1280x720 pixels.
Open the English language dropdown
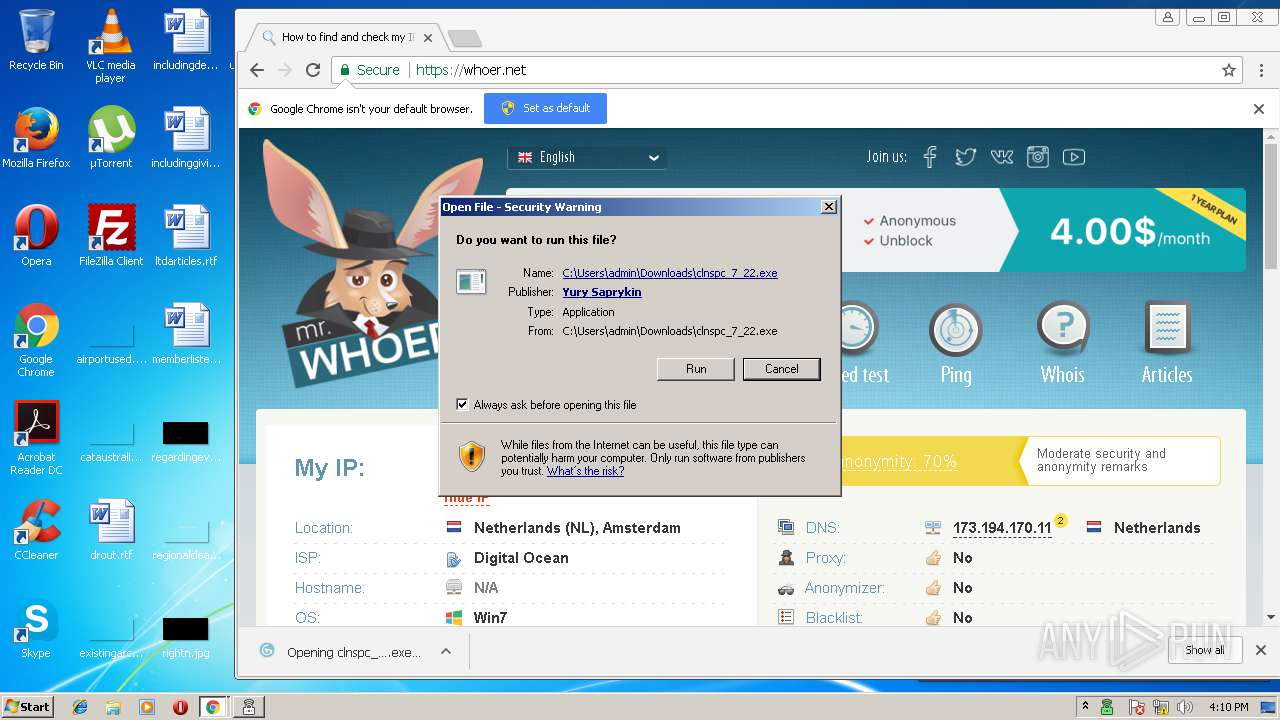tap(587, 157)
